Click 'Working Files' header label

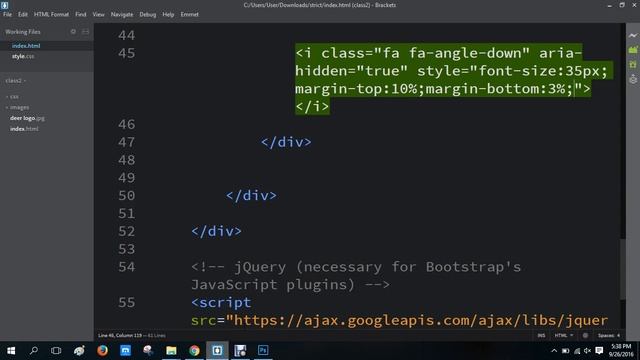[x=23, y=31]
